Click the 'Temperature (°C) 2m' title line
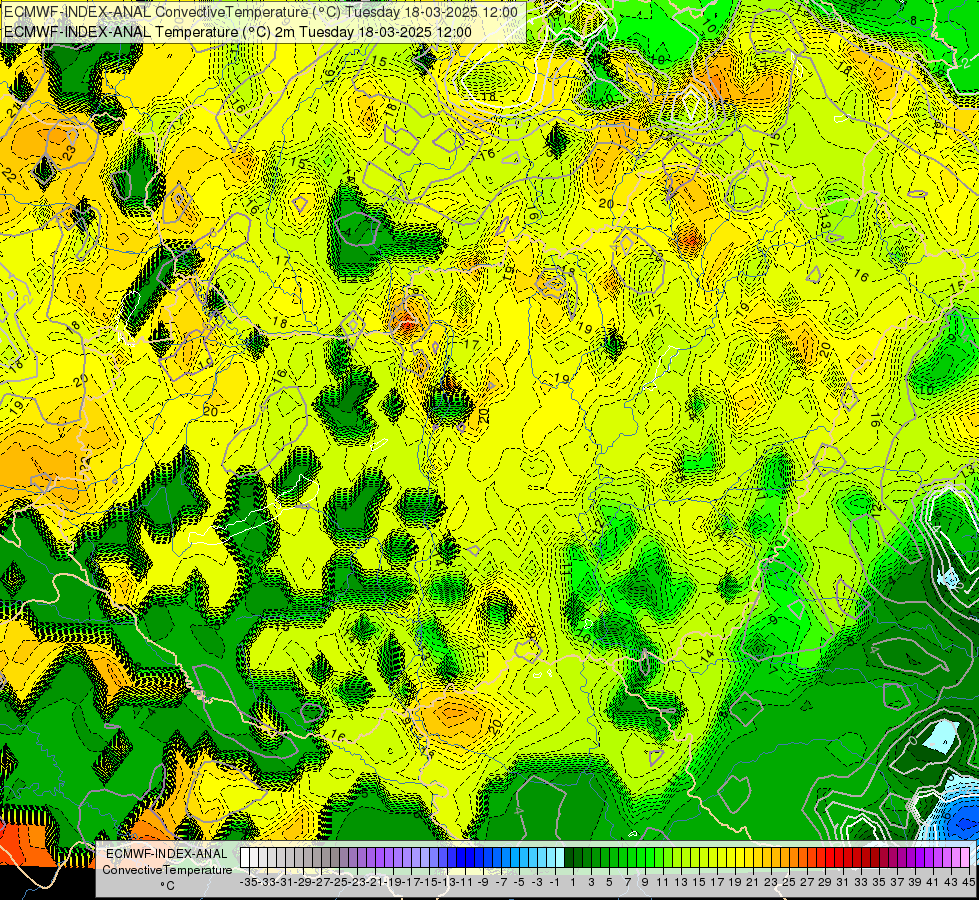 point(238,32)
